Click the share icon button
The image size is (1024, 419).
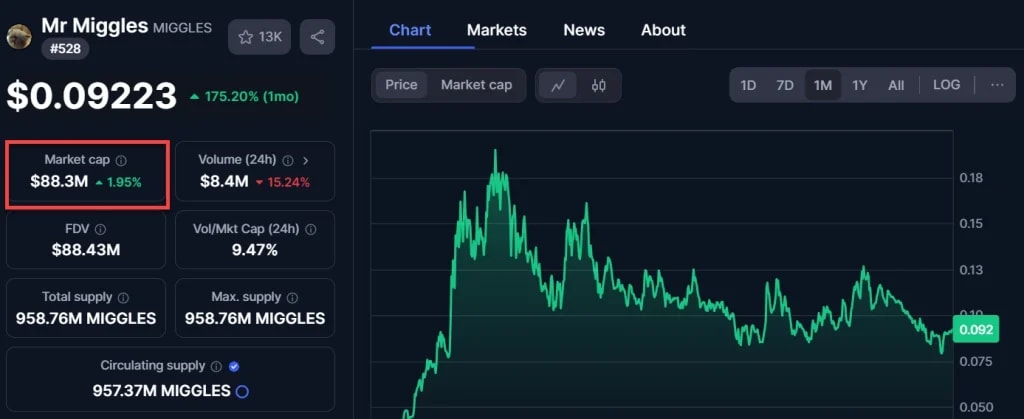[x=317, y=37]
